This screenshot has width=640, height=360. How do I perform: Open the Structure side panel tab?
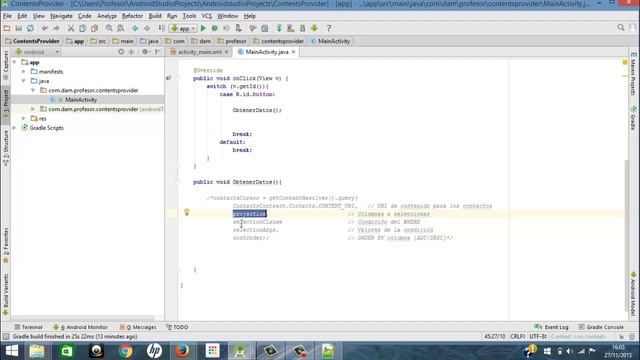coord(6,147)
